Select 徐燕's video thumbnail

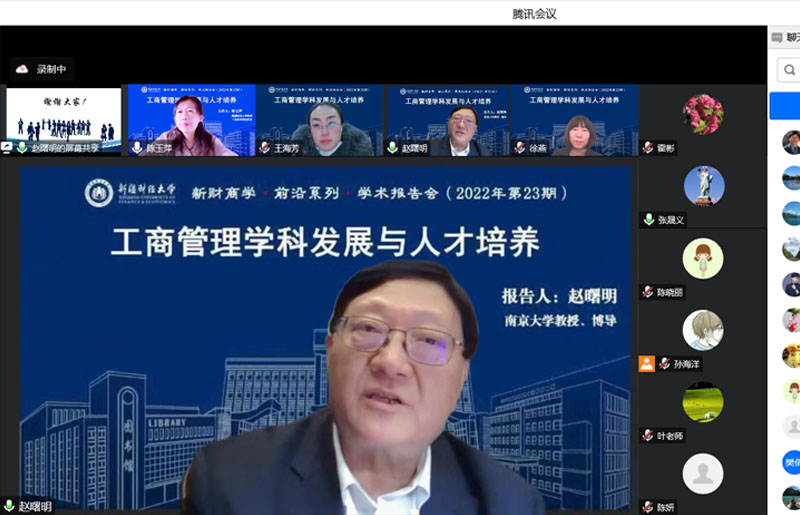[x=574, y=120]
